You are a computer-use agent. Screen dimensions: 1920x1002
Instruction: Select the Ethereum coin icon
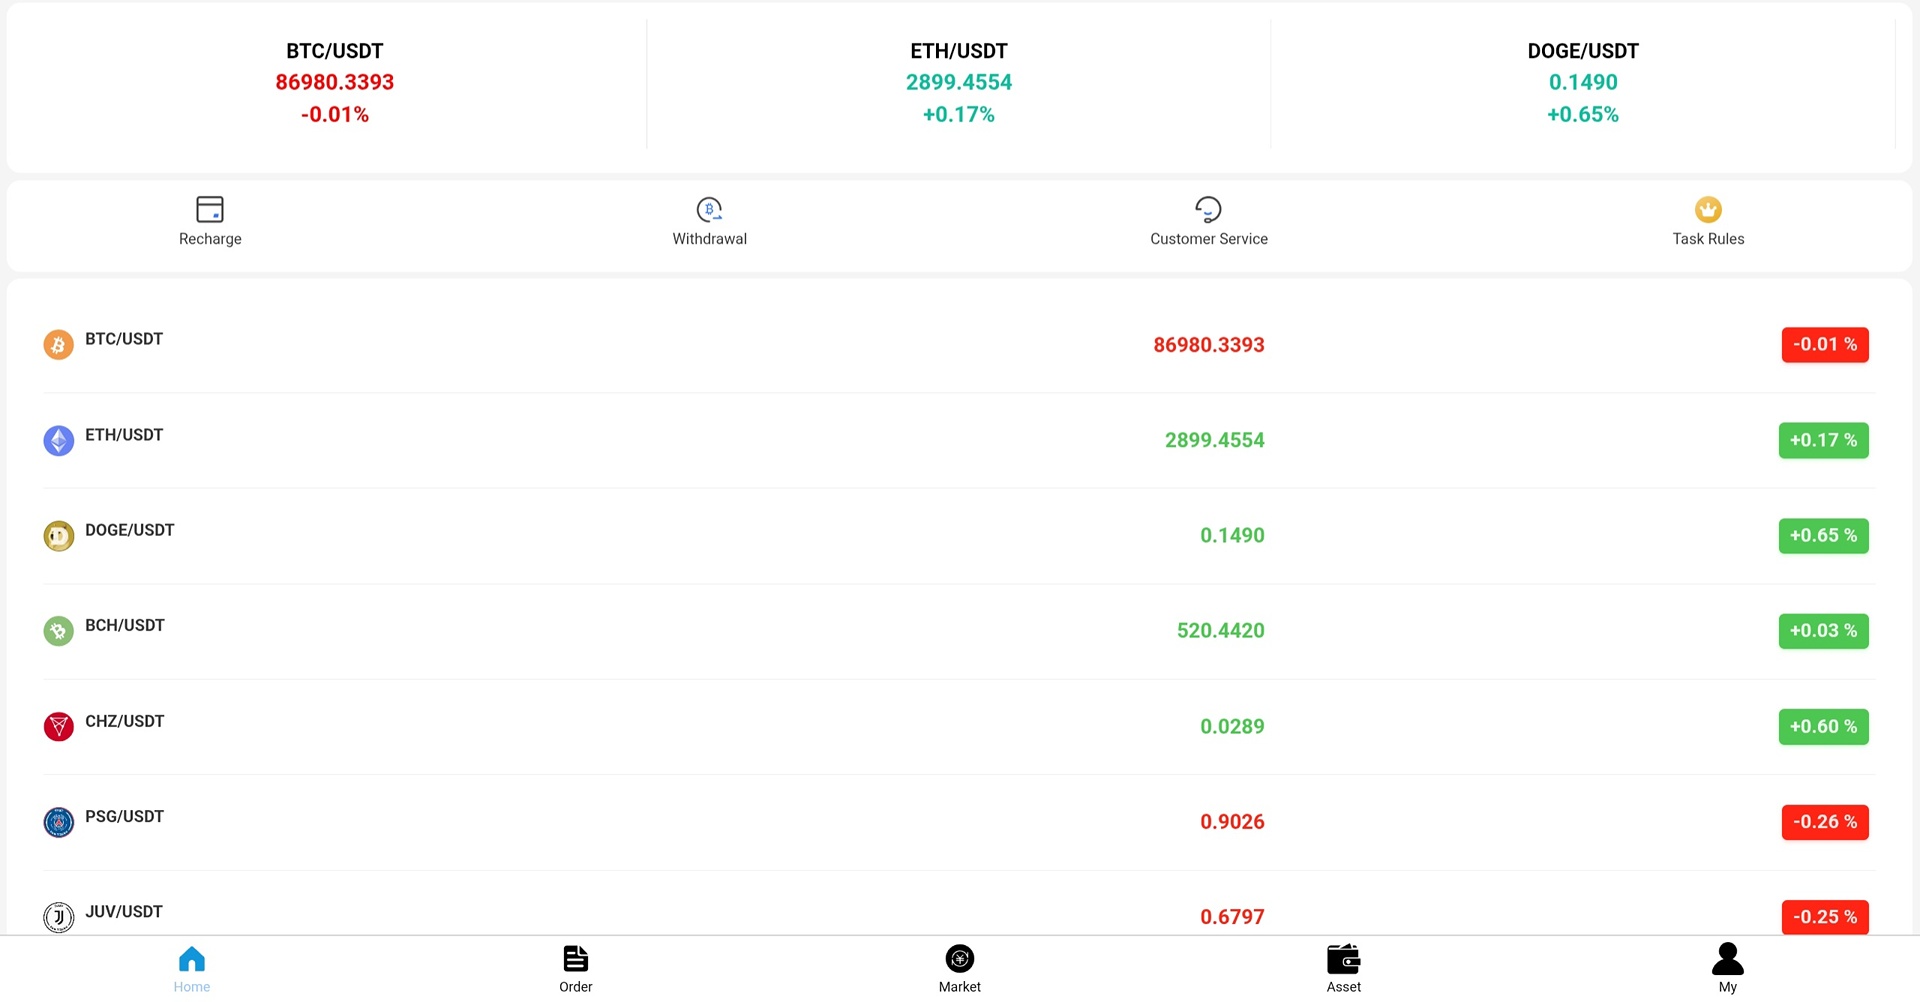pyautogui.click(x=58, y=441)
